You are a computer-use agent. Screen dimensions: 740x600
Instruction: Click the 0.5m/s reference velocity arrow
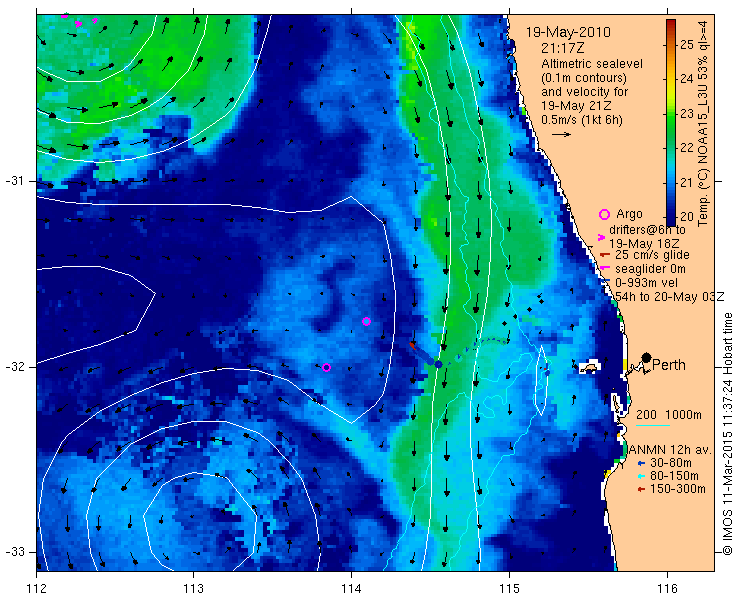561,135
